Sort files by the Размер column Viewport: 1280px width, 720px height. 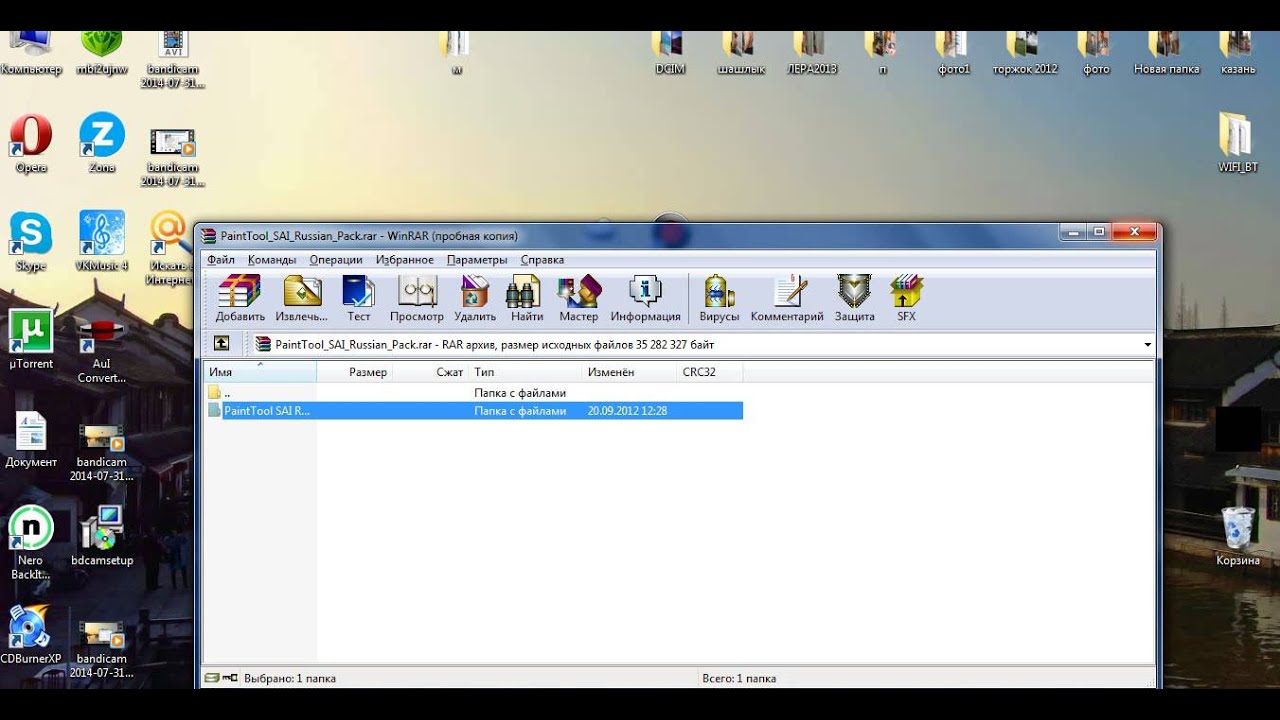pyautogui.click(x=355, y=372)
